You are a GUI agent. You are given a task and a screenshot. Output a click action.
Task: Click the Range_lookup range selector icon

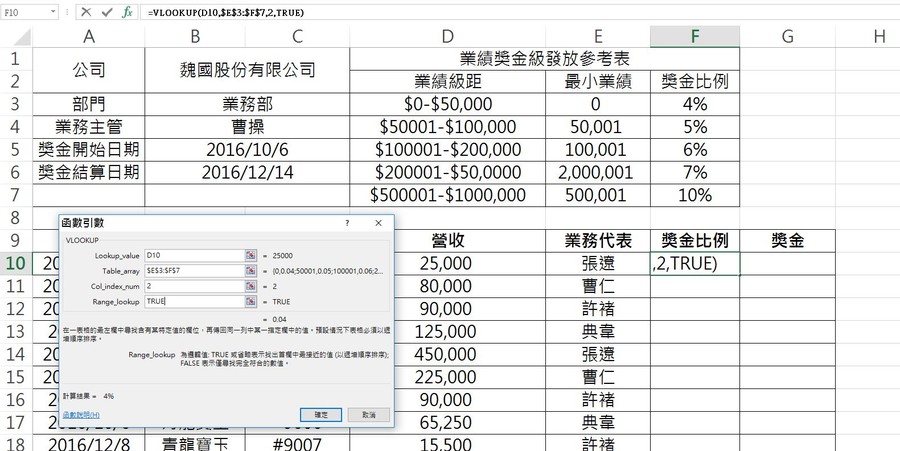coord(251,301)
